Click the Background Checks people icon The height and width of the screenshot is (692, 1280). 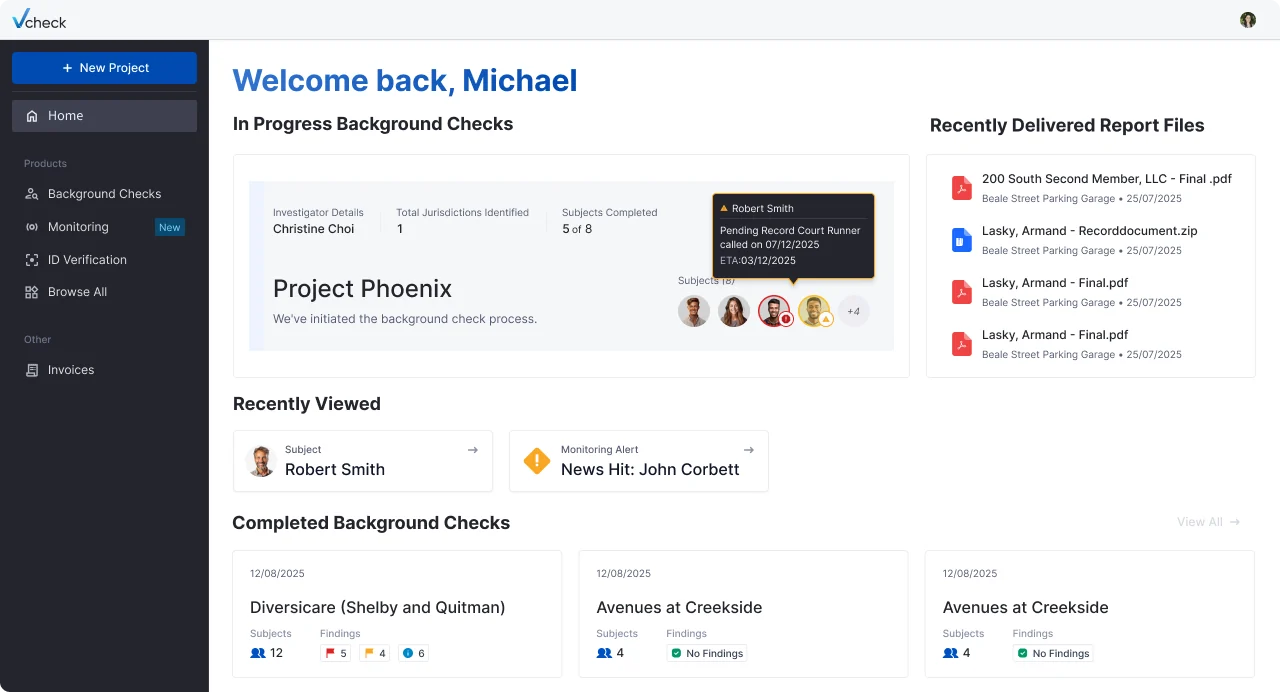pyautogui.click(x=32, y=194)
